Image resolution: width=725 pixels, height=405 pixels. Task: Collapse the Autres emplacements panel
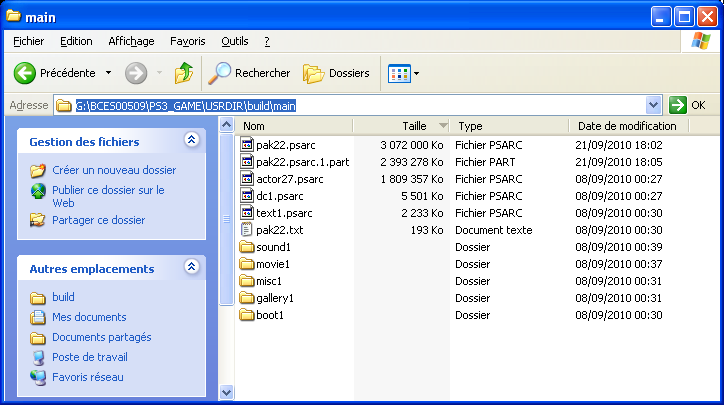click(191, 268)
